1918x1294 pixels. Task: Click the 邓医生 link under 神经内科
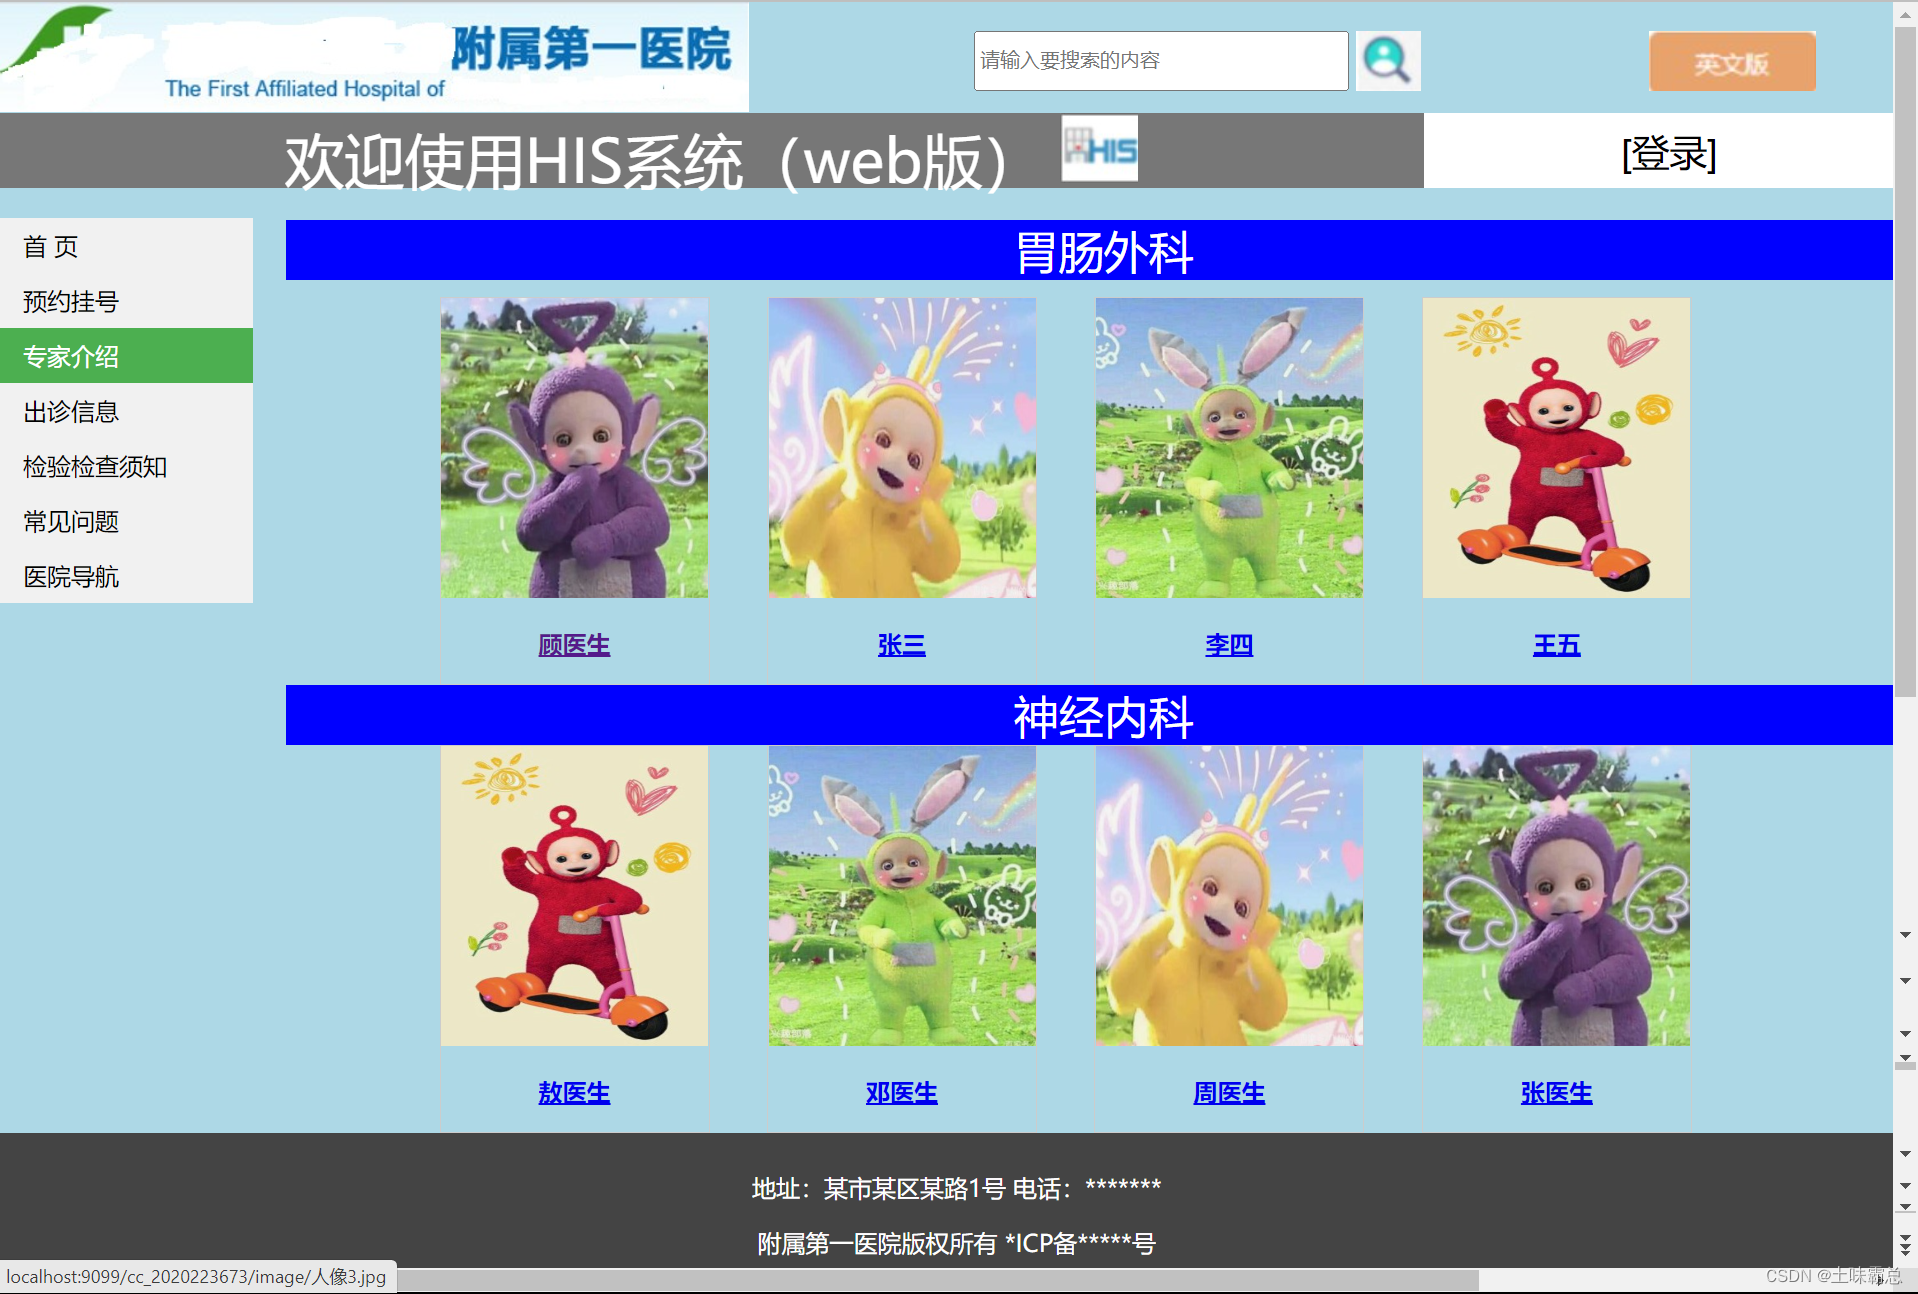(900, 1093)
